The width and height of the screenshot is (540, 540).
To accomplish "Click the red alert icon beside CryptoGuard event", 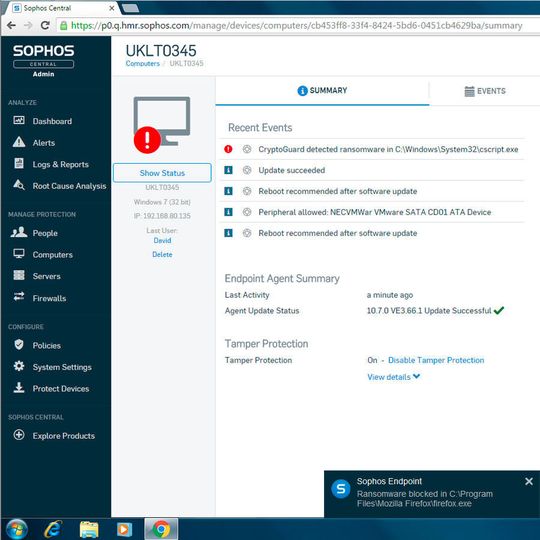I will [228, 149].
